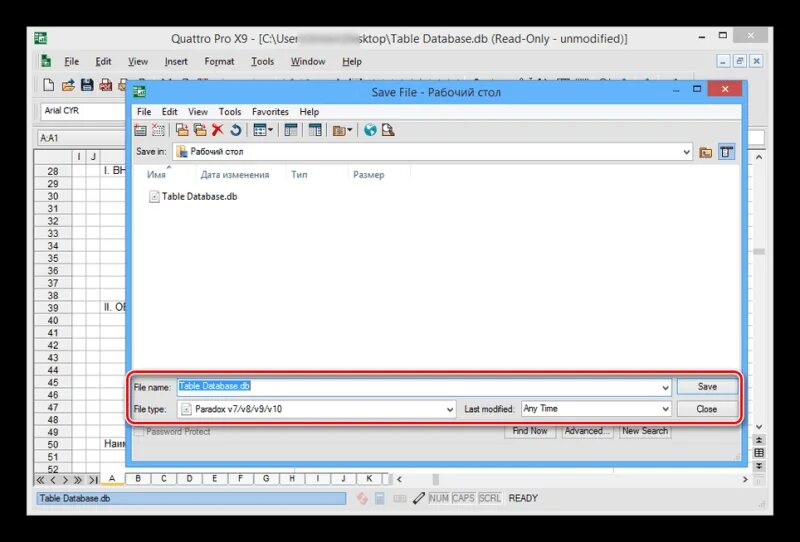Image resolution: width=800 pixels, height=542 pixels.
Task: Open the Last modified dropdown showing Any Time
Action: point(596,409)
